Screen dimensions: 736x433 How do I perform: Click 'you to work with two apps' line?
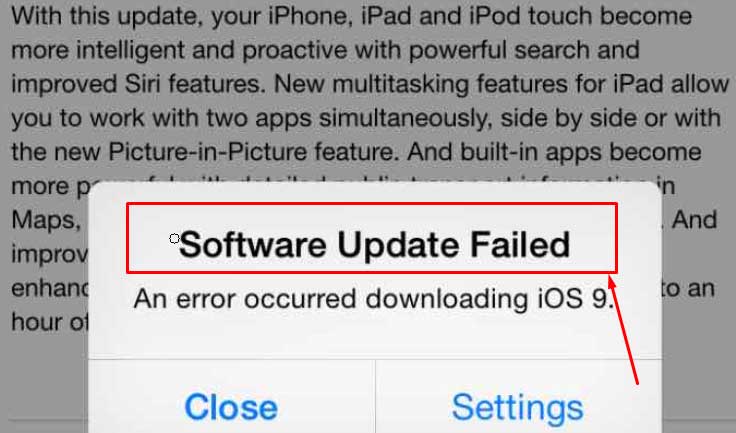click(161, 118)
